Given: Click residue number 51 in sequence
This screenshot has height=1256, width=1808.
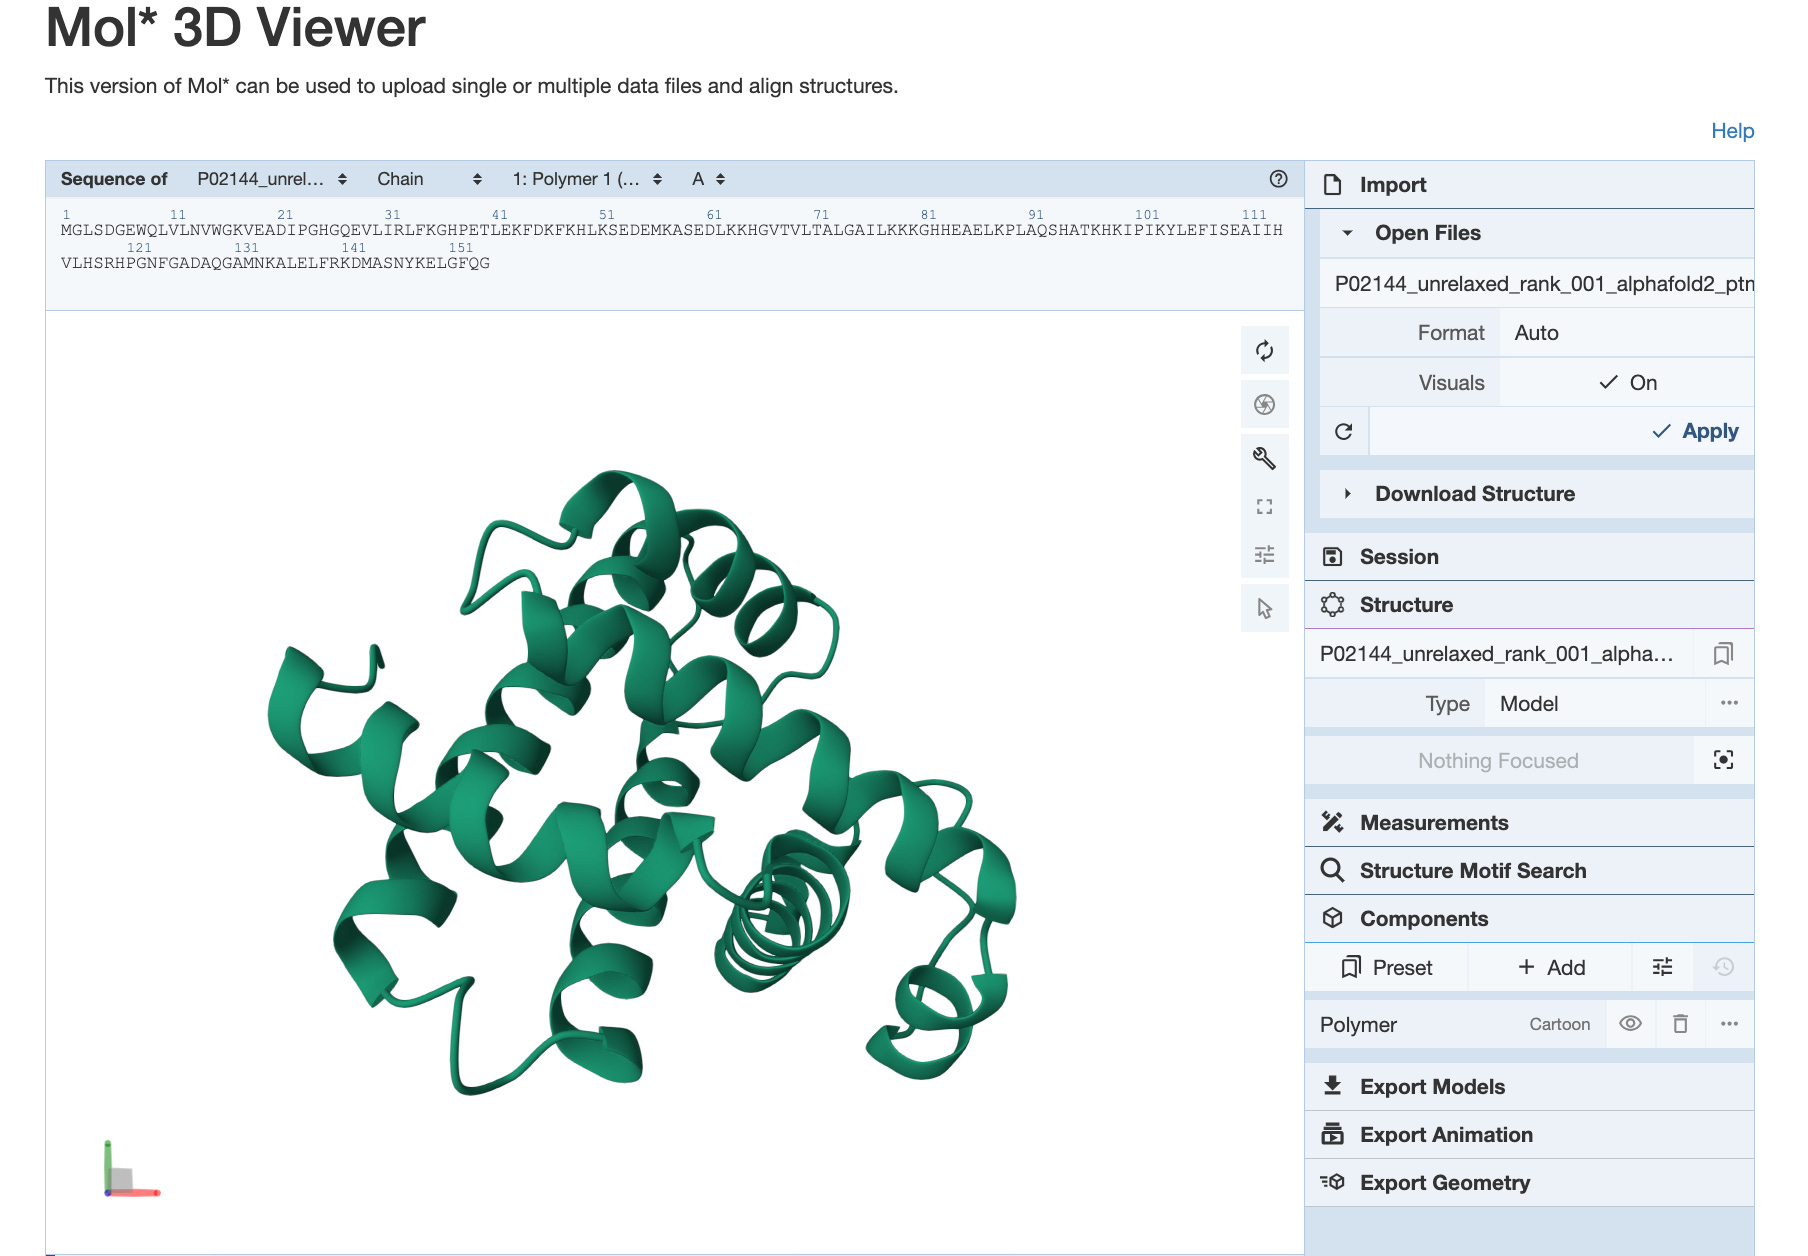Looking at the screenshot, I should point(606,215).
